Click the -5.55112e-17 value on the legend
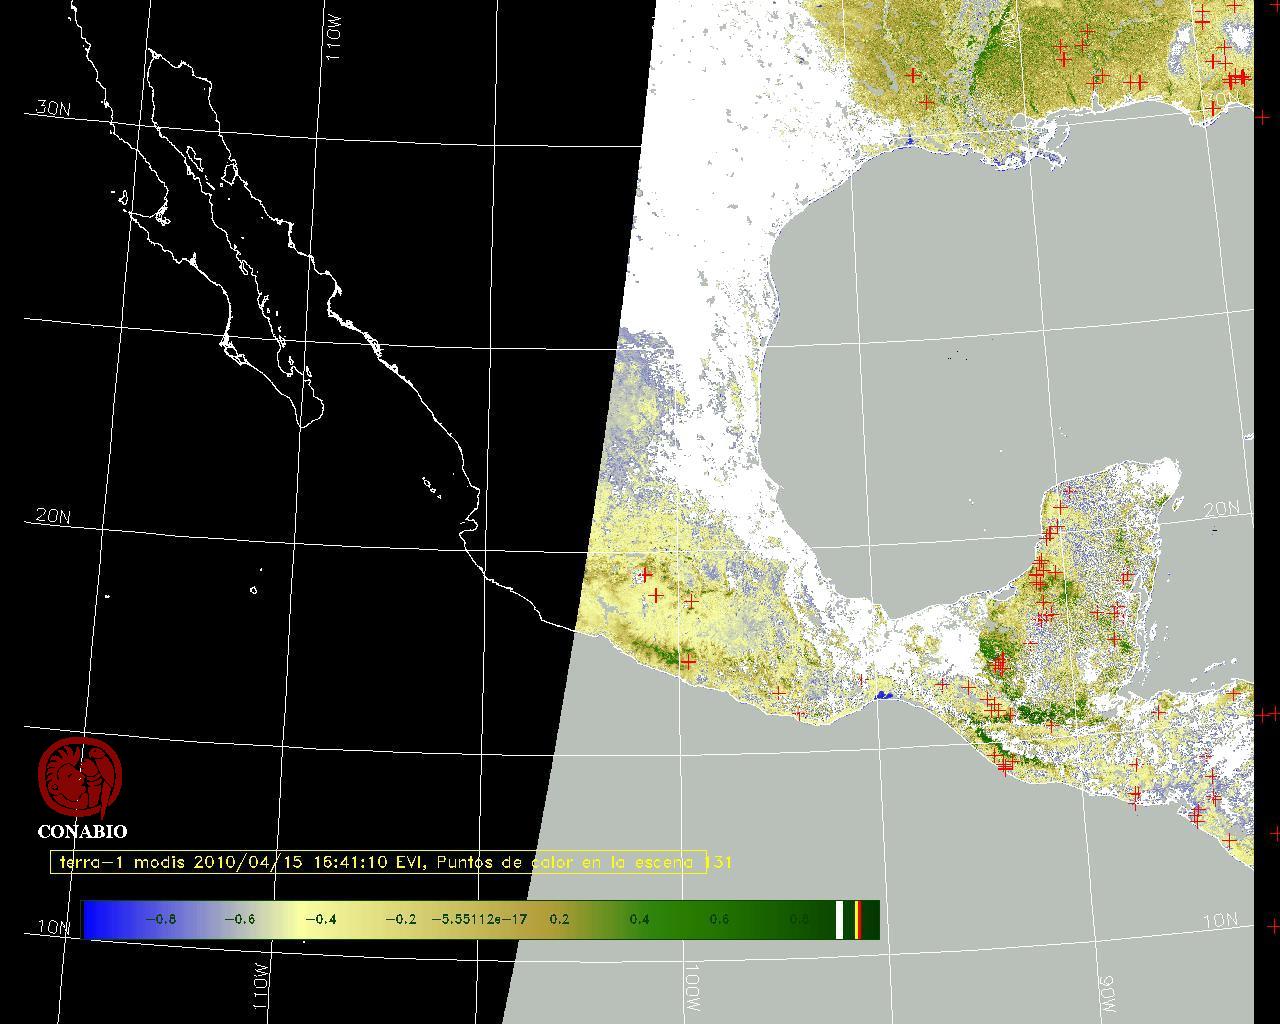1280x1024 pixels. [479, 919]
